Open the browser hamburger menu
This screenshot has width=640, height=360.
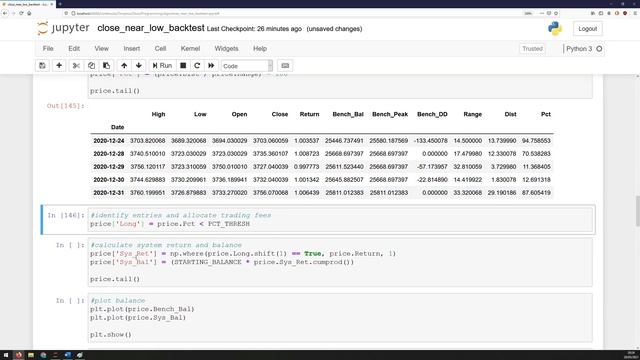tap(635, 13)
